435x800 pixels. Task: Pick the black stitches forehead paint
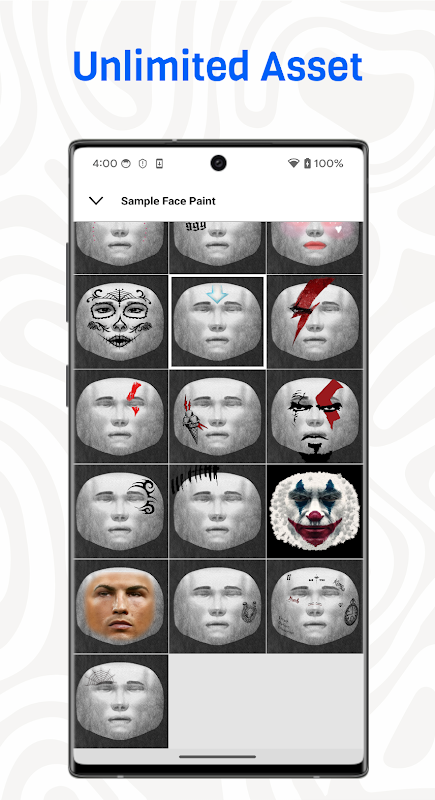click(x=217, y=511)
